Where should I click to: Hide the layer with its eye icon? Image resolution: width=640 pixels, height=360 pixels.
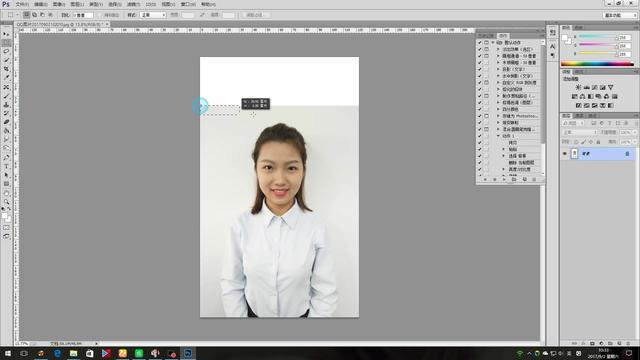pyautogui.click(x=565, y=154)
